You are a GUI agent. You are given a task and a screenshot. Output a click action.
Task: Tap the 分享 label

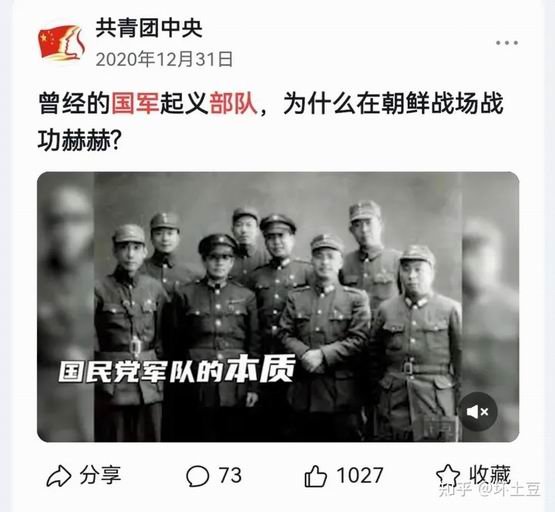click(x=100, y=475)
